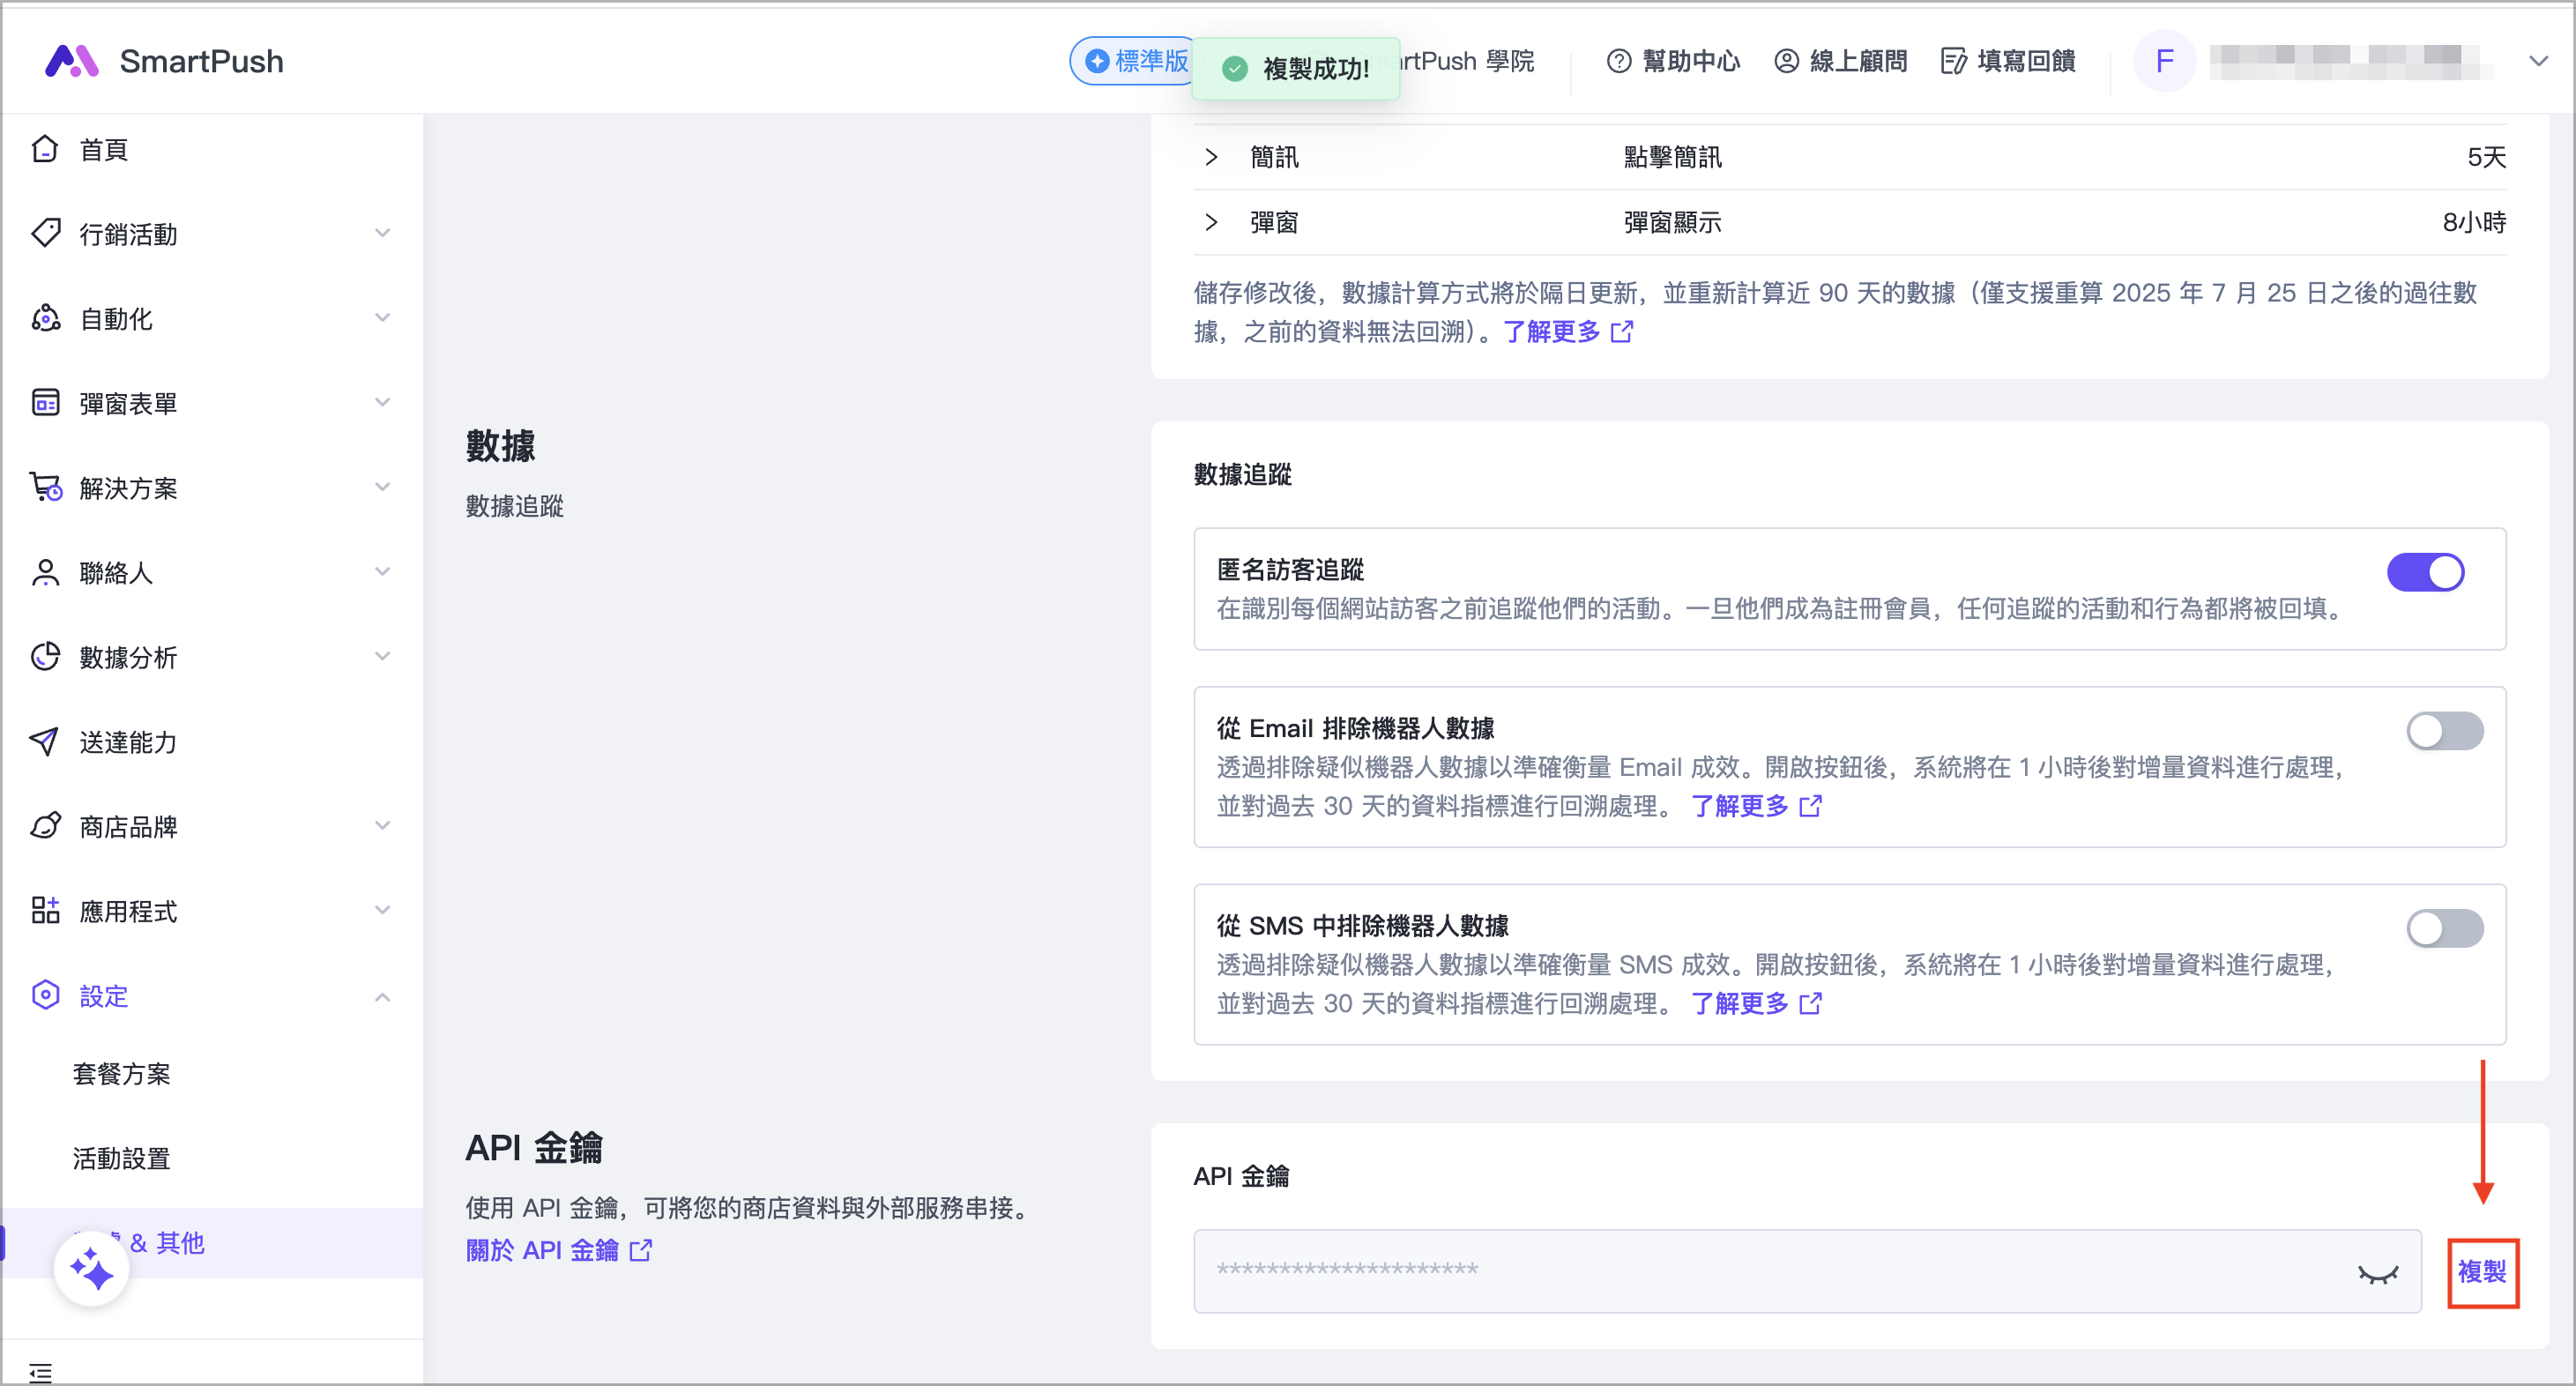This screenshot has width=2576, height=1386.
Task: Open the 首頁 home icon
Action: click(45, 149)
